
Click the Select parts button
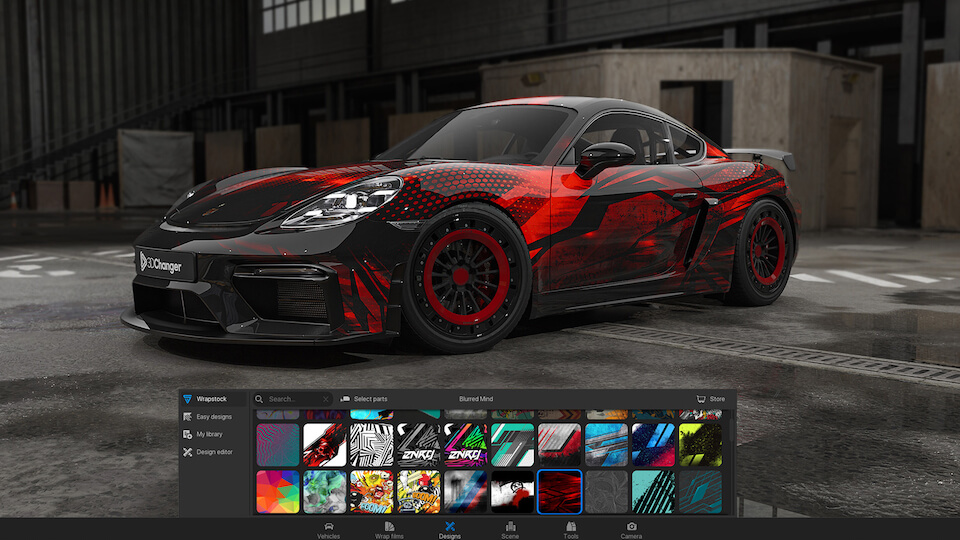tap(366, 399)
